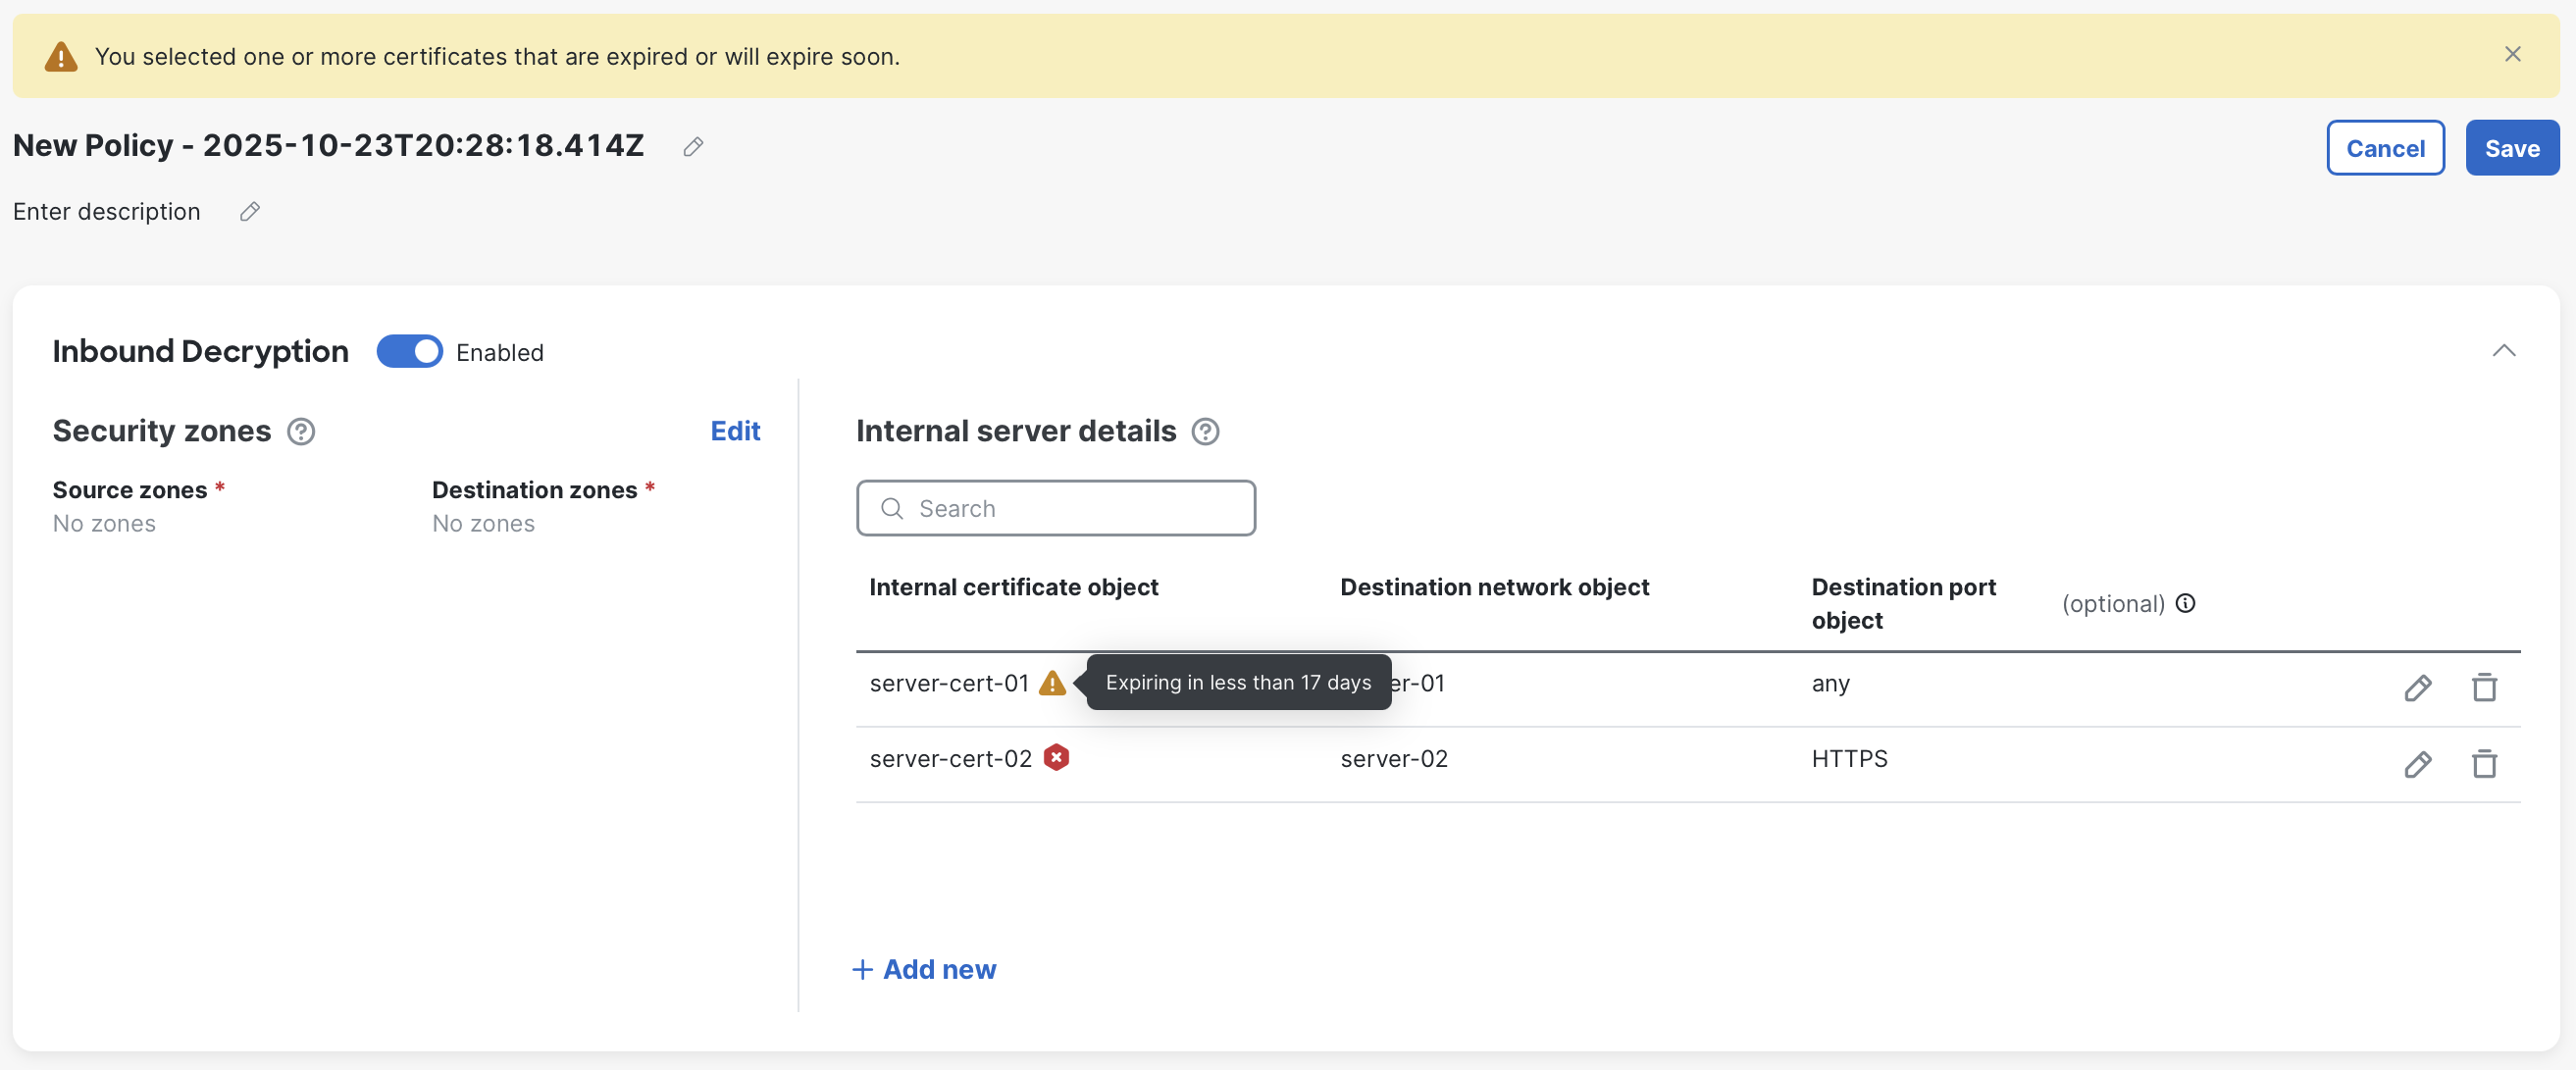The width and height of the screenshot is (2576, 1070).
Task: Open the Internal server details help icon
Action: 1205,431
